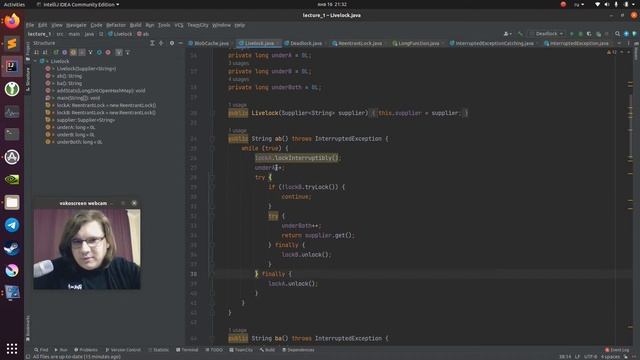Close the Livelock.java editor tab
This screenshot has height=360, width=640.
click(278, 43)
